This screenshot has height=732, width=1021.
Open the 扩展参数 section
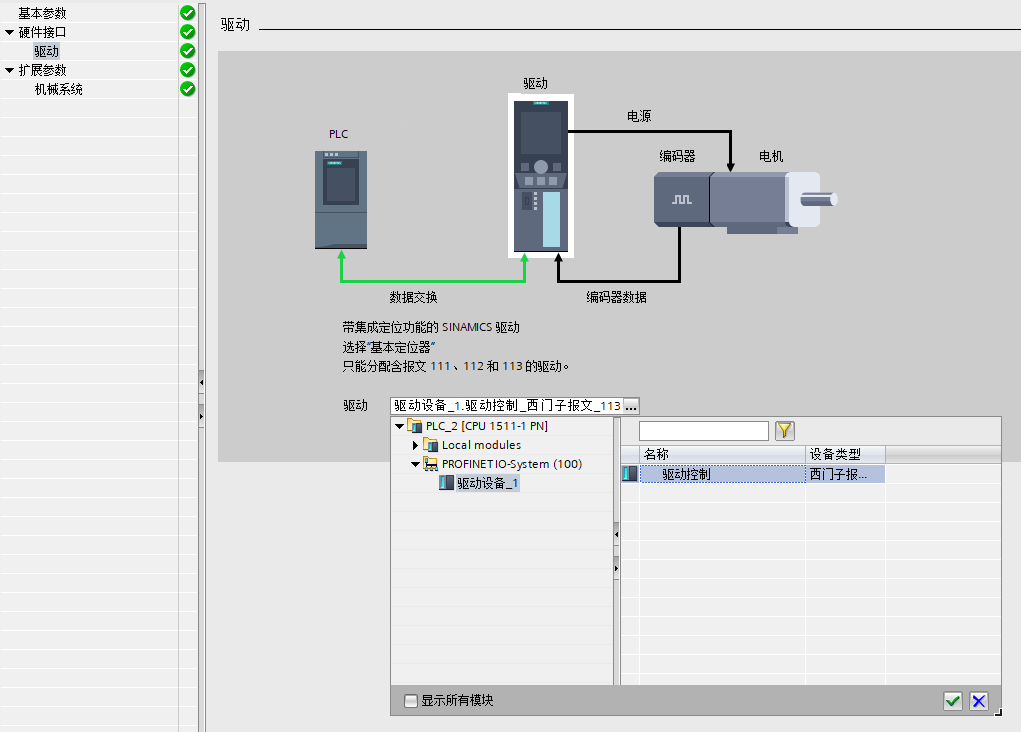click(x=42, y=70)
